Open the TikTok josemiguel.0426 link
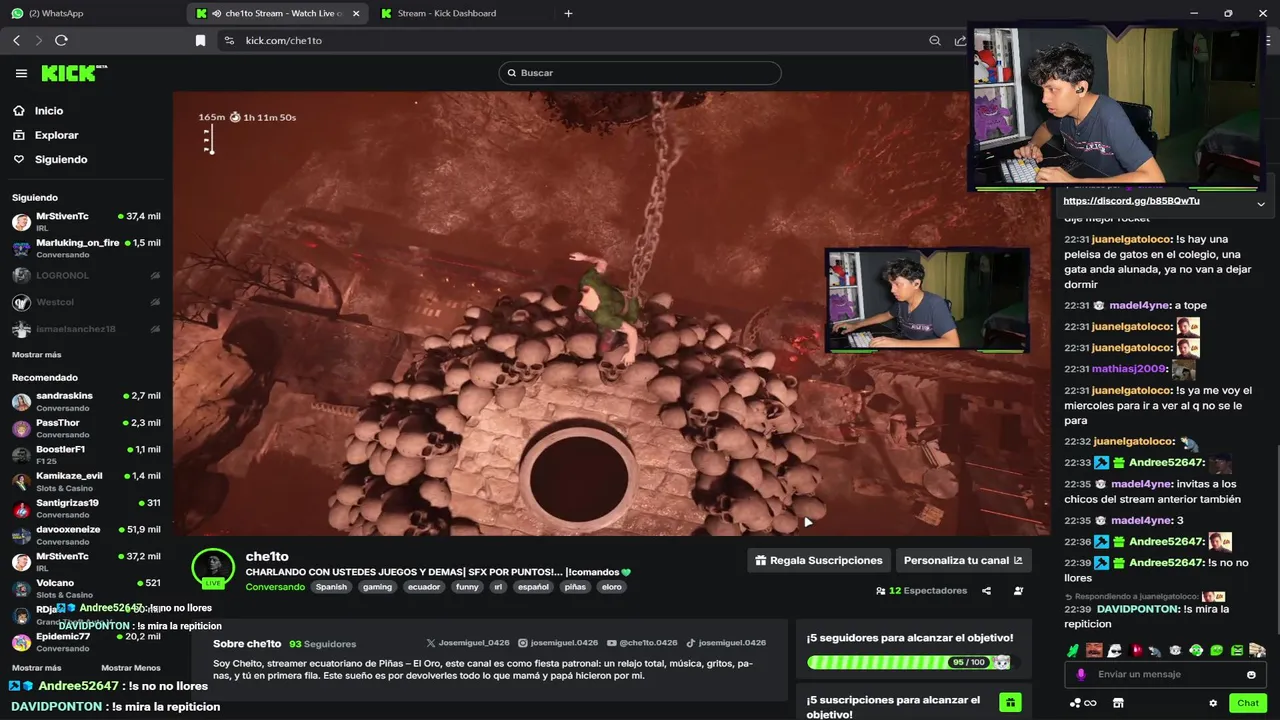Viewport: 1280px width, 720px height. click(726, 643)
